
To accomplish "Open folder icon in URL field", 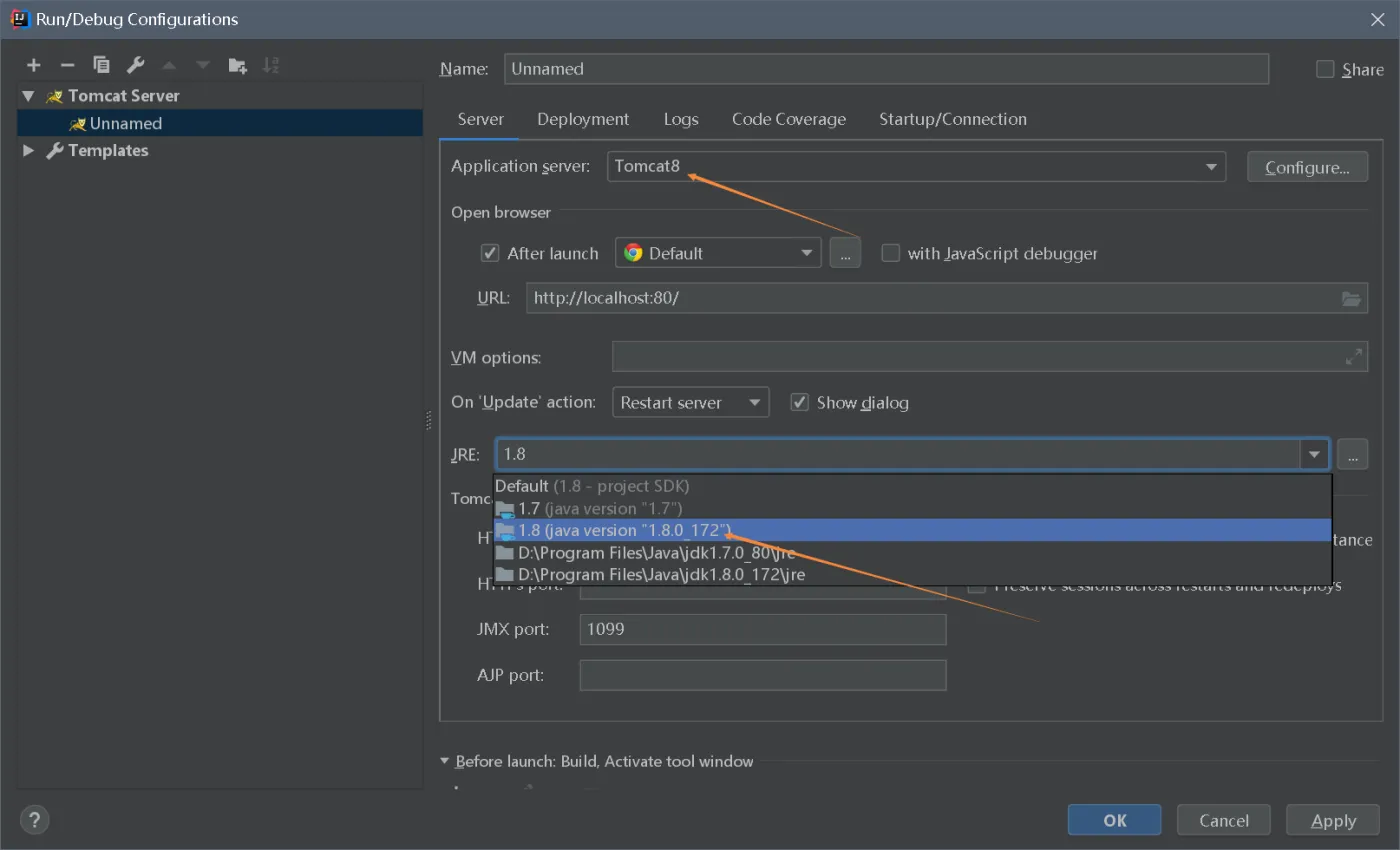I will coord(1351,298).
